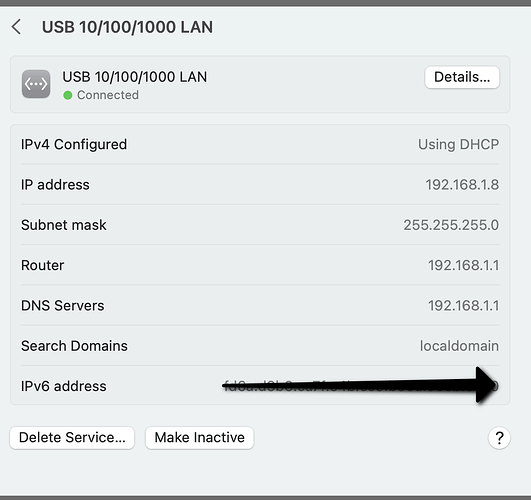Open the help question mark button

click(499, 438)
